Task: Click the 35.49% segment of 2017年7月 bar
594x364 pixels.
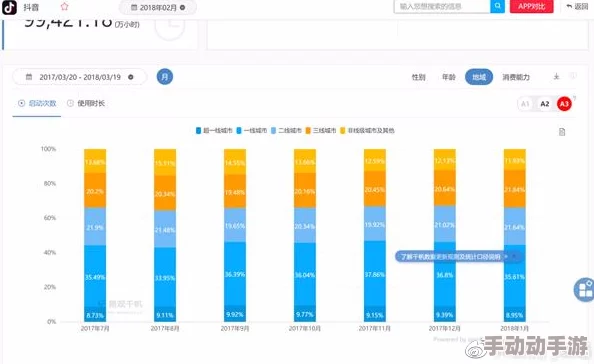Action: [x=95, y=276]
